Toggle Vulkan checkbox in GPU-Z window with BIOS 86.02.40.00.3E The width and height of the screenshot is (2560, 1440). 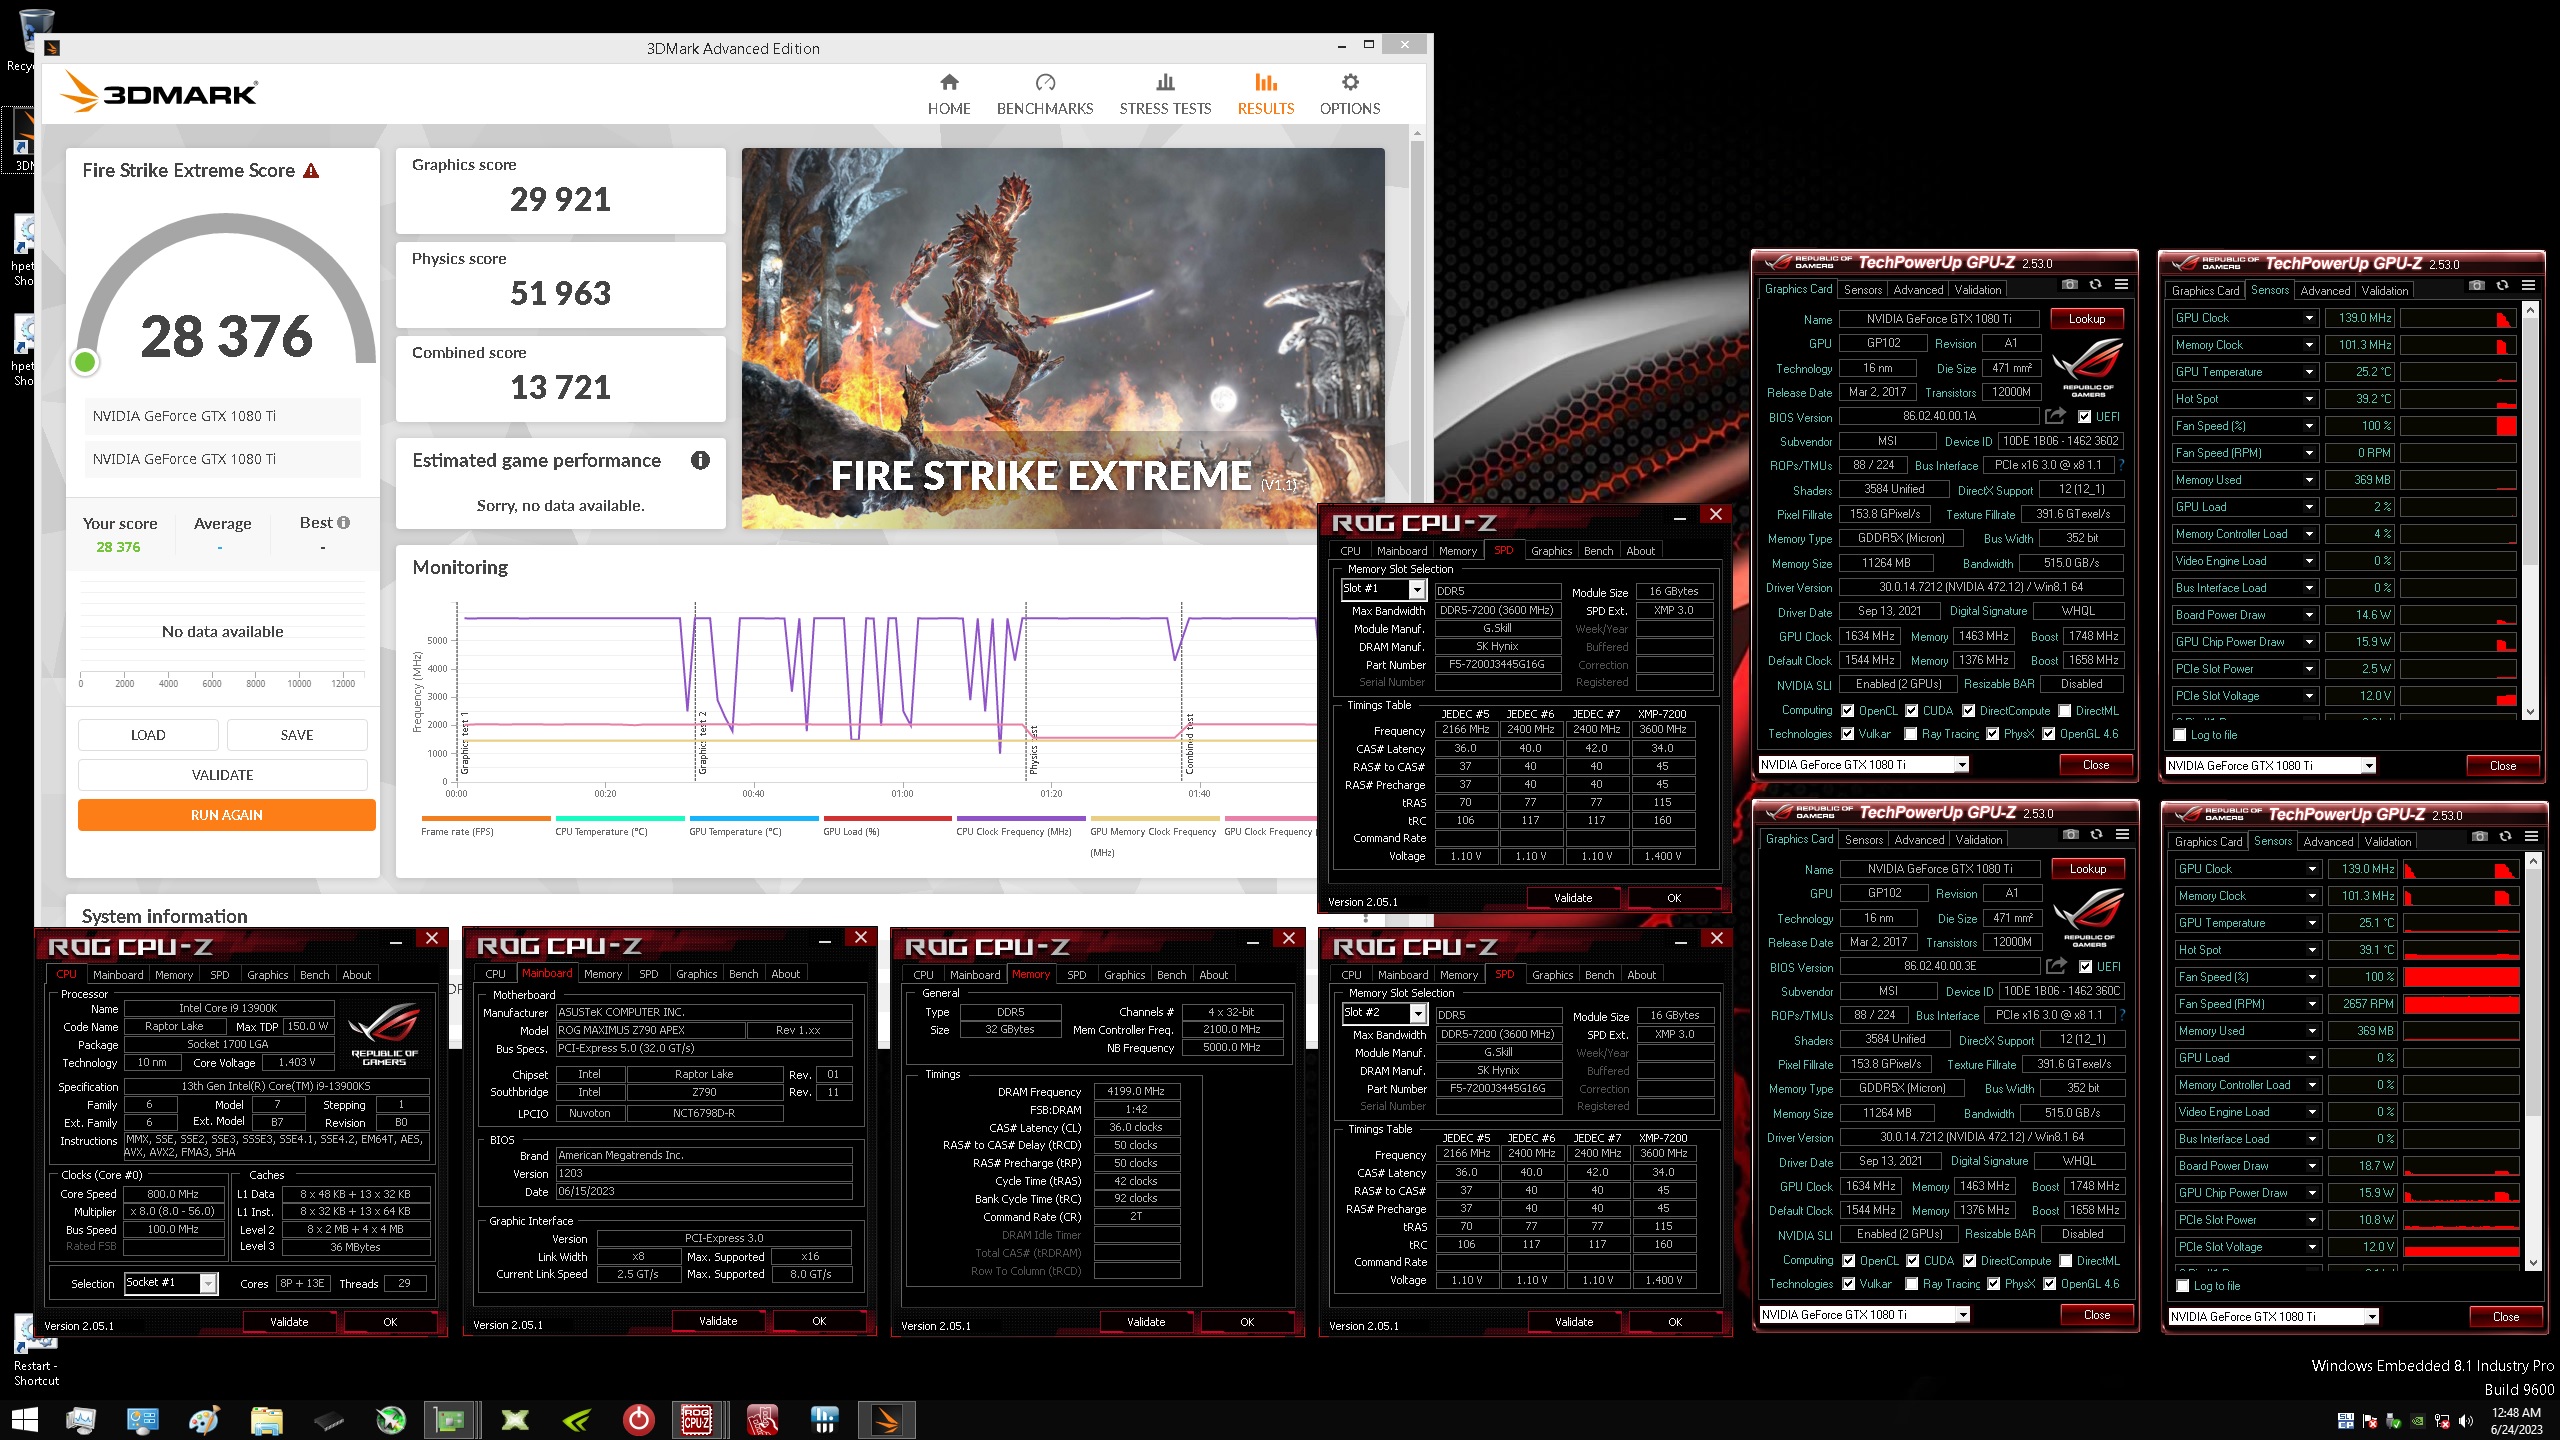pyautogui.click(x=1849, y=1284)
